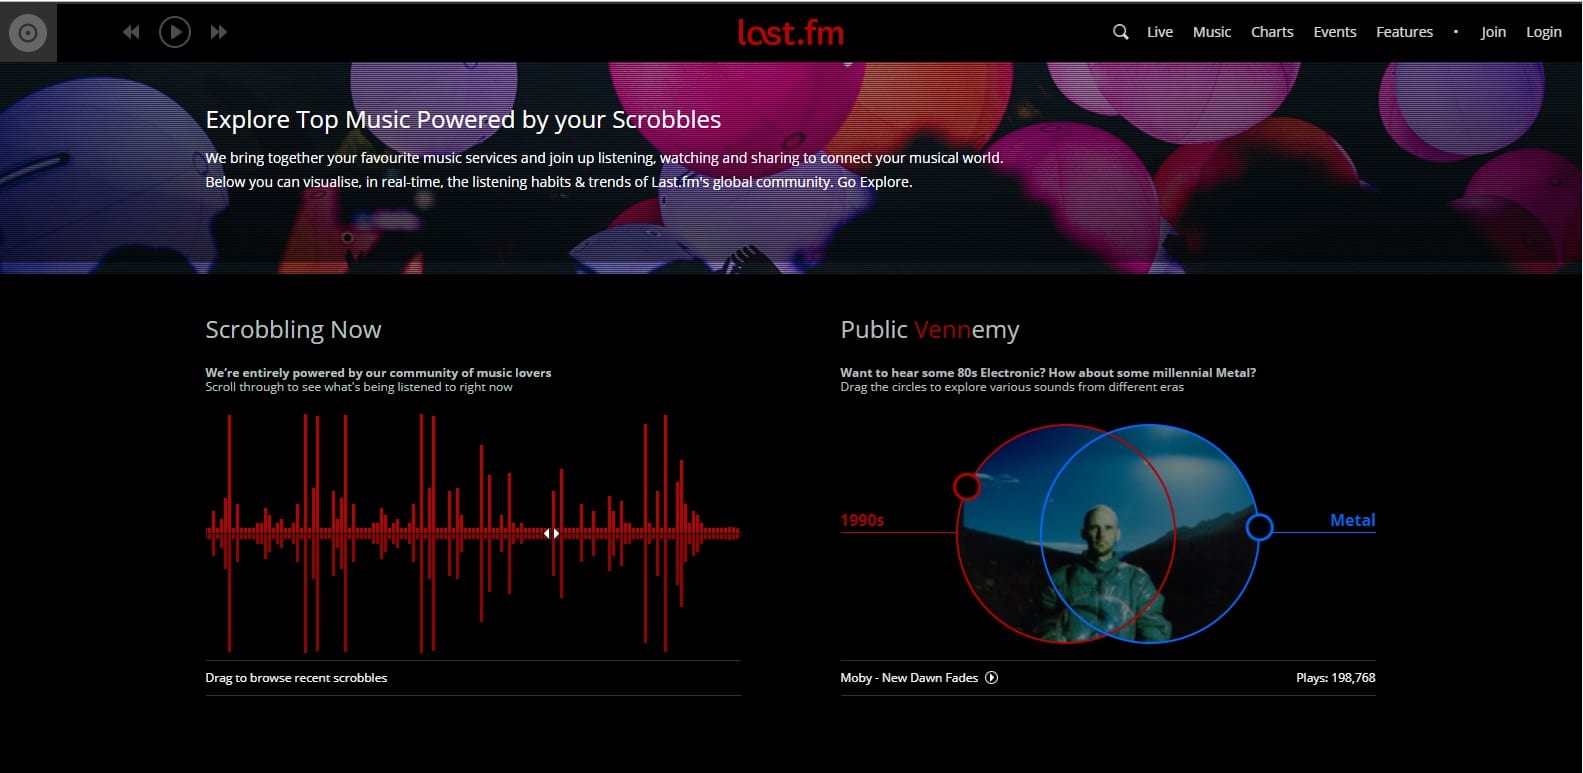Select the 1990s era label
Viewport: 1583px width, 773px height.
(x=862, y=520)
